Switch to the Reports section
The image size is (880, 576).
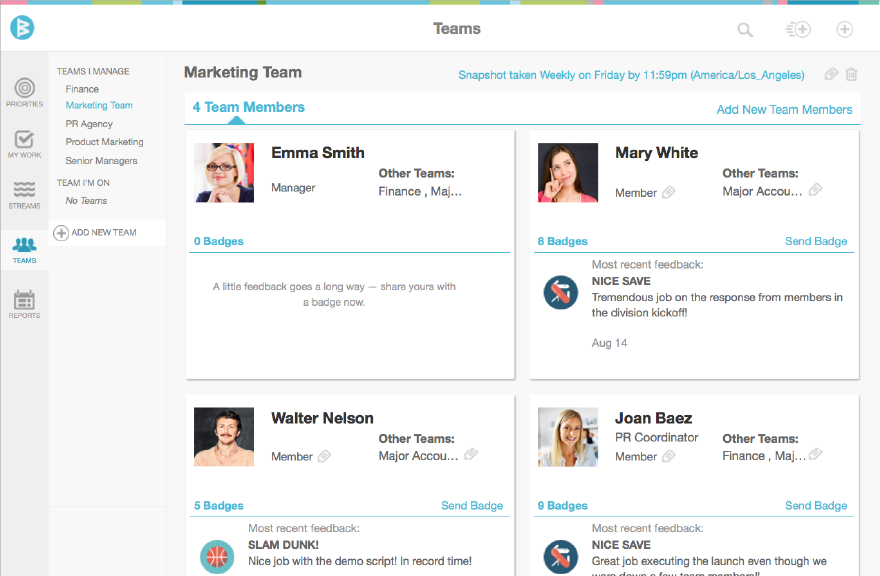click(24, 299)
